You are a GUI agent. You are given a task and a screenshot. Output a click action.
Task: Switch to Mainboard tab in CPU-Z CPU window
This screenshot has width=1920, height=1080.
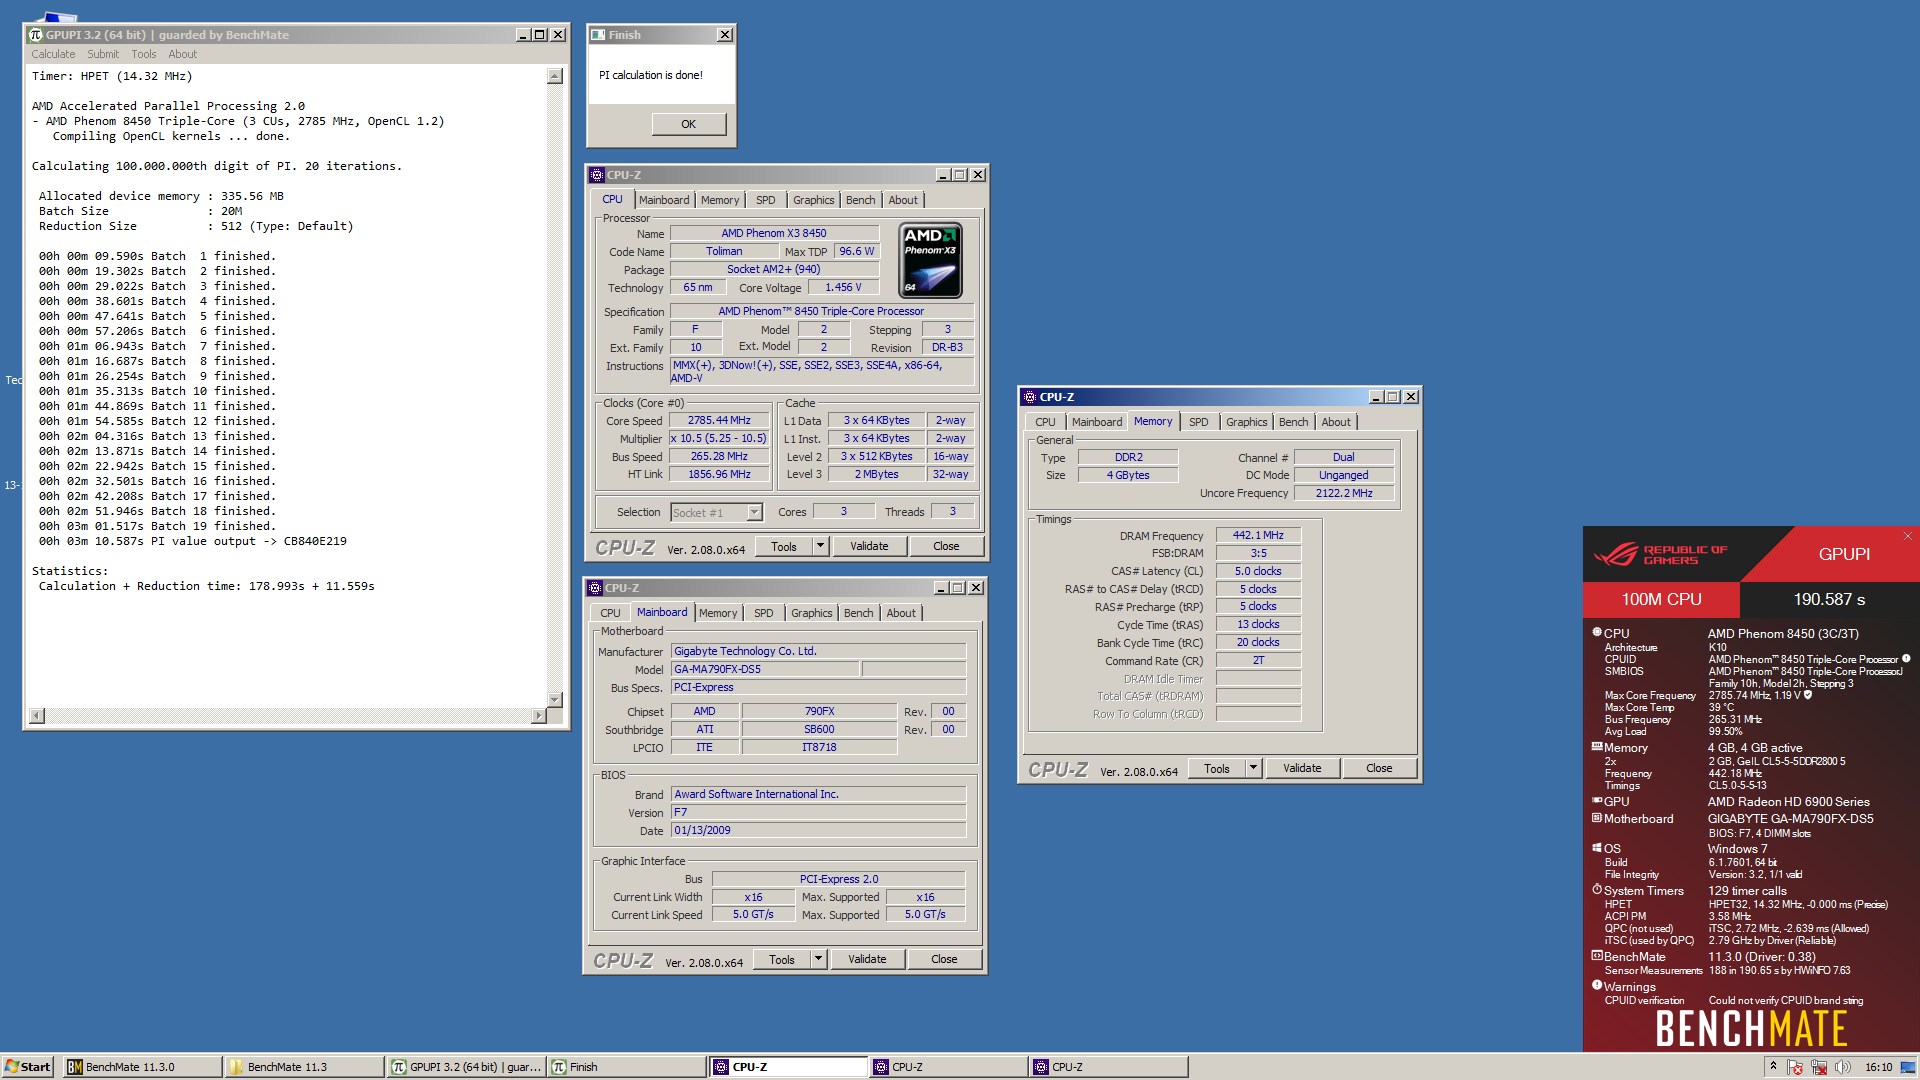pyautogui.click(x=664, y=200)
